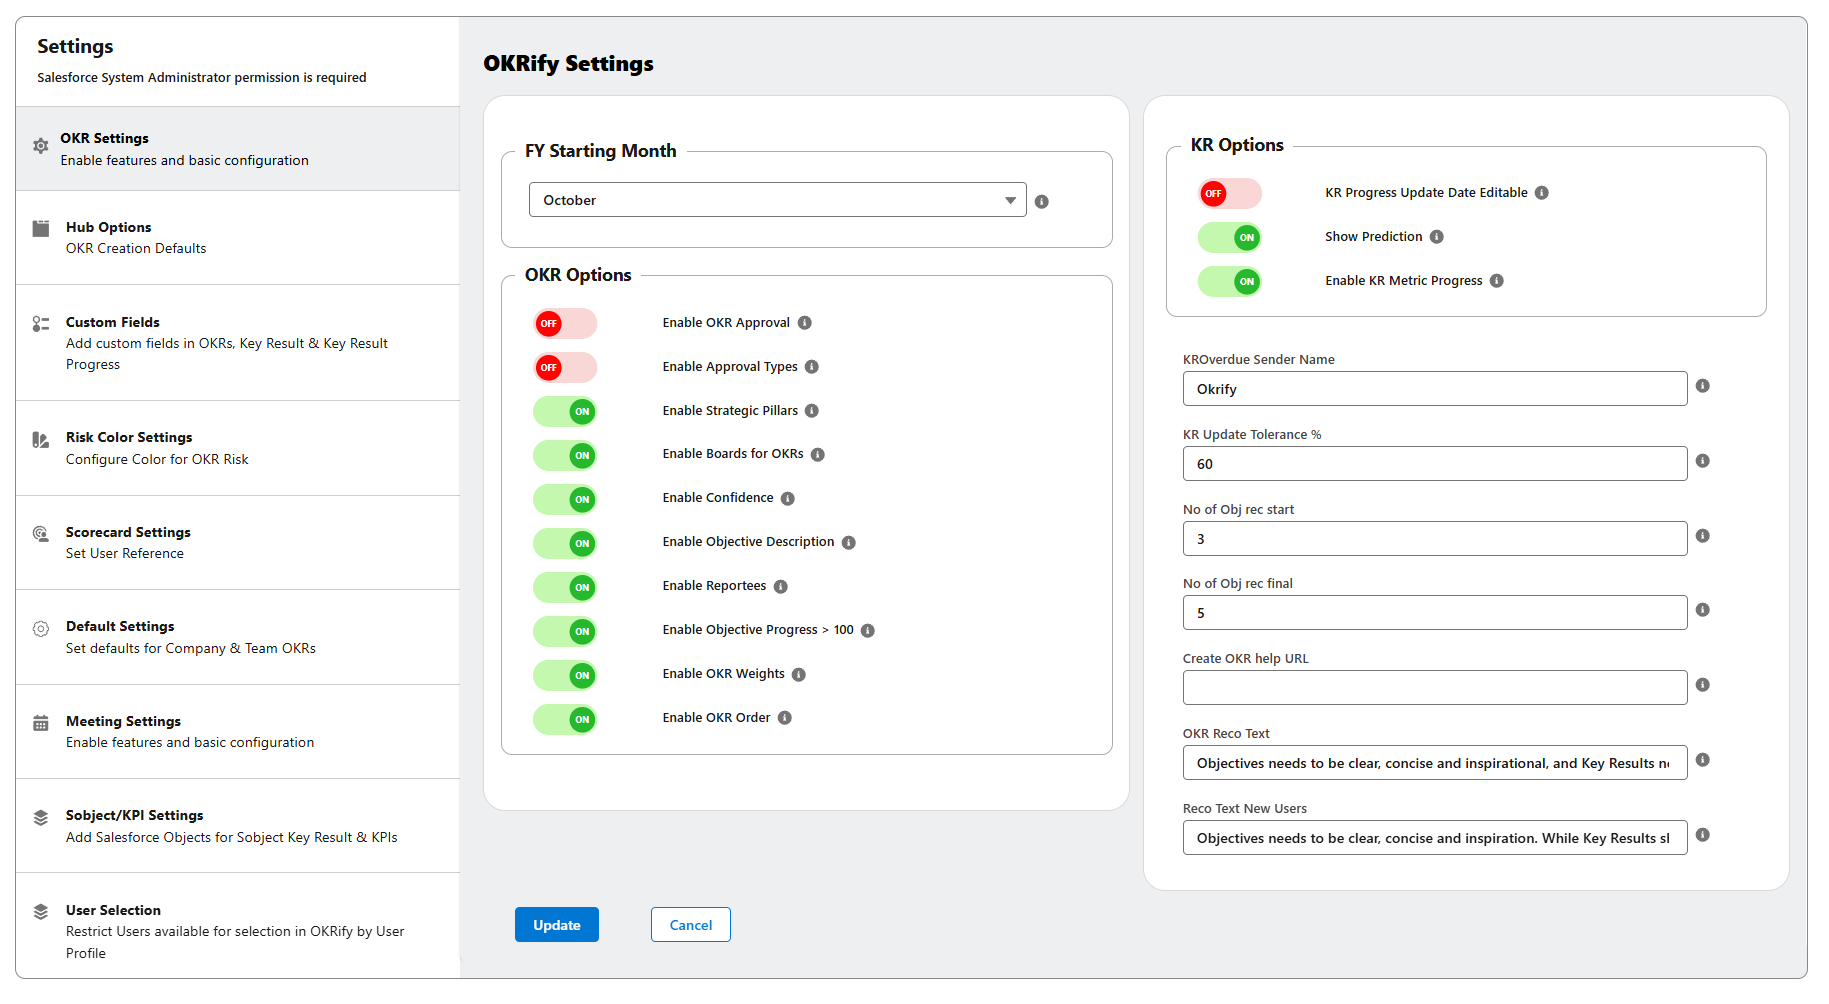Image resolution: width=1829 pixels, height=1004 pixels.
Task: Select the OKR Settings gear icon
Action: click(41, 146)
